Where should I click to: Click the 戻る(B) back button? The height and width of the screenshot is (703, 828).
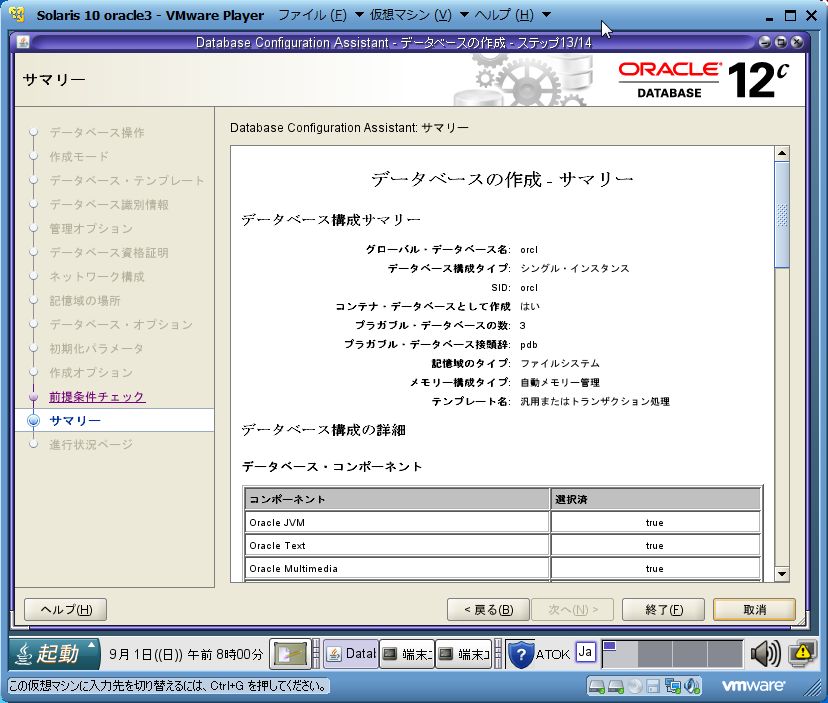point(488,610)
